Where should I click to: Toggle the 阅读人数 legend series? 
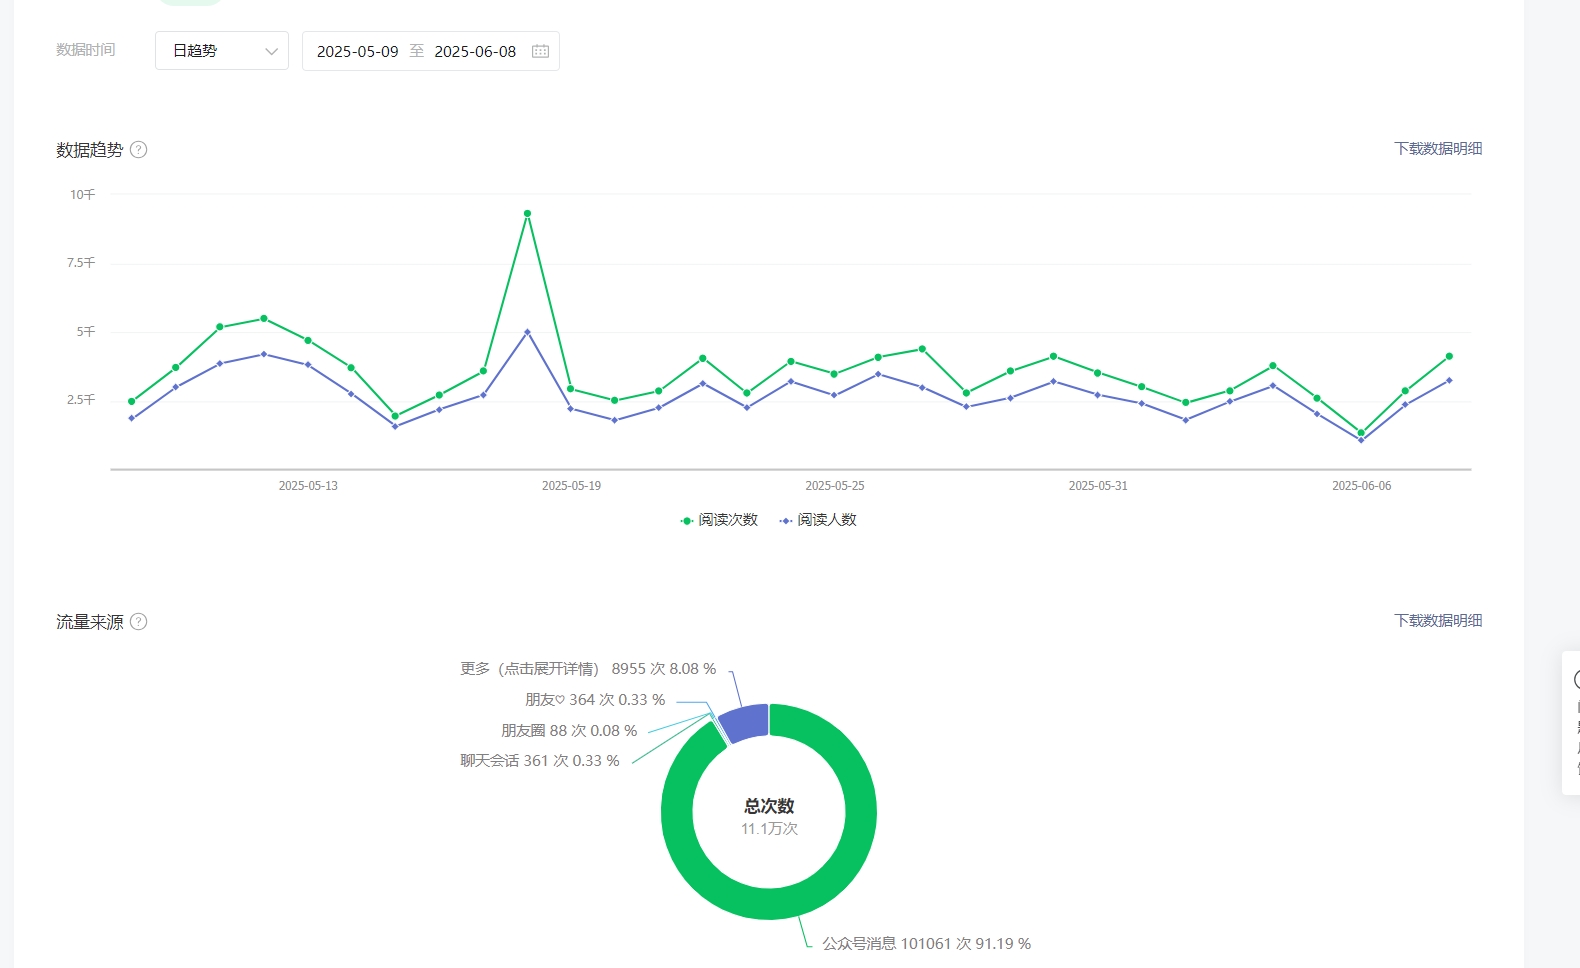point(819,520)
